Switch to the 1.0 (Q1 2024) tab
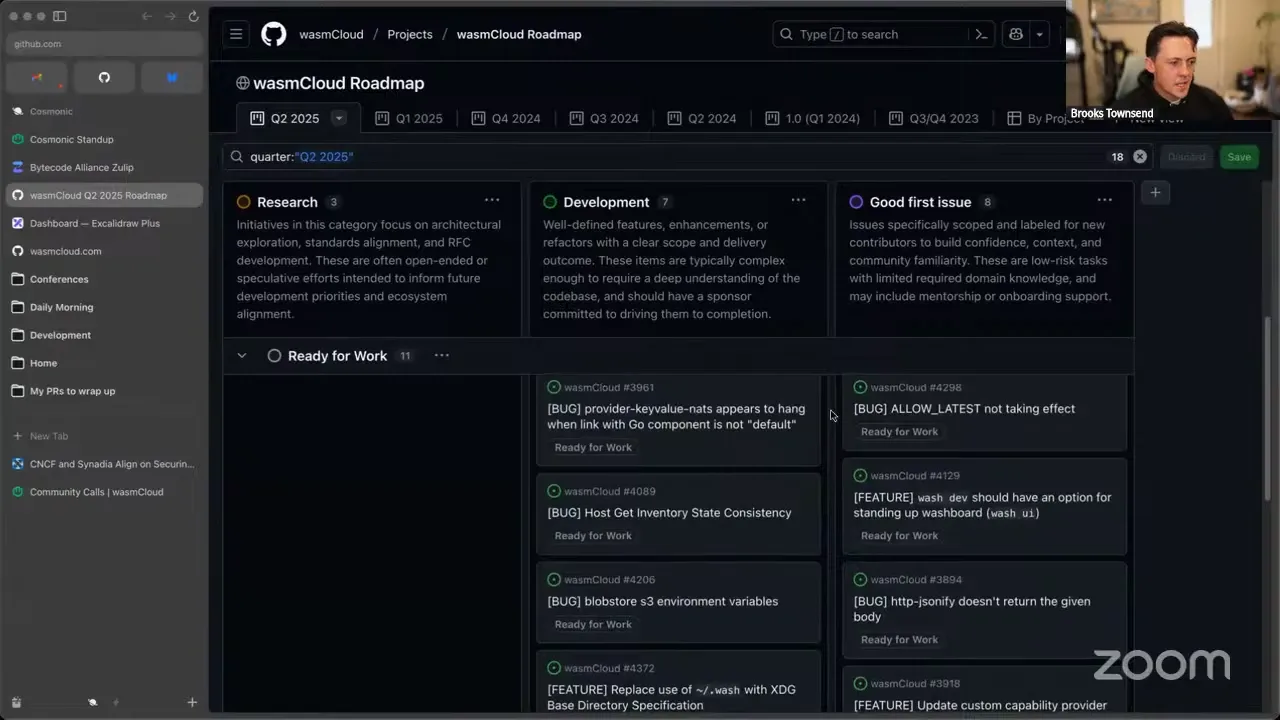Screen dimensions: 1280x720 pos(813,118)
